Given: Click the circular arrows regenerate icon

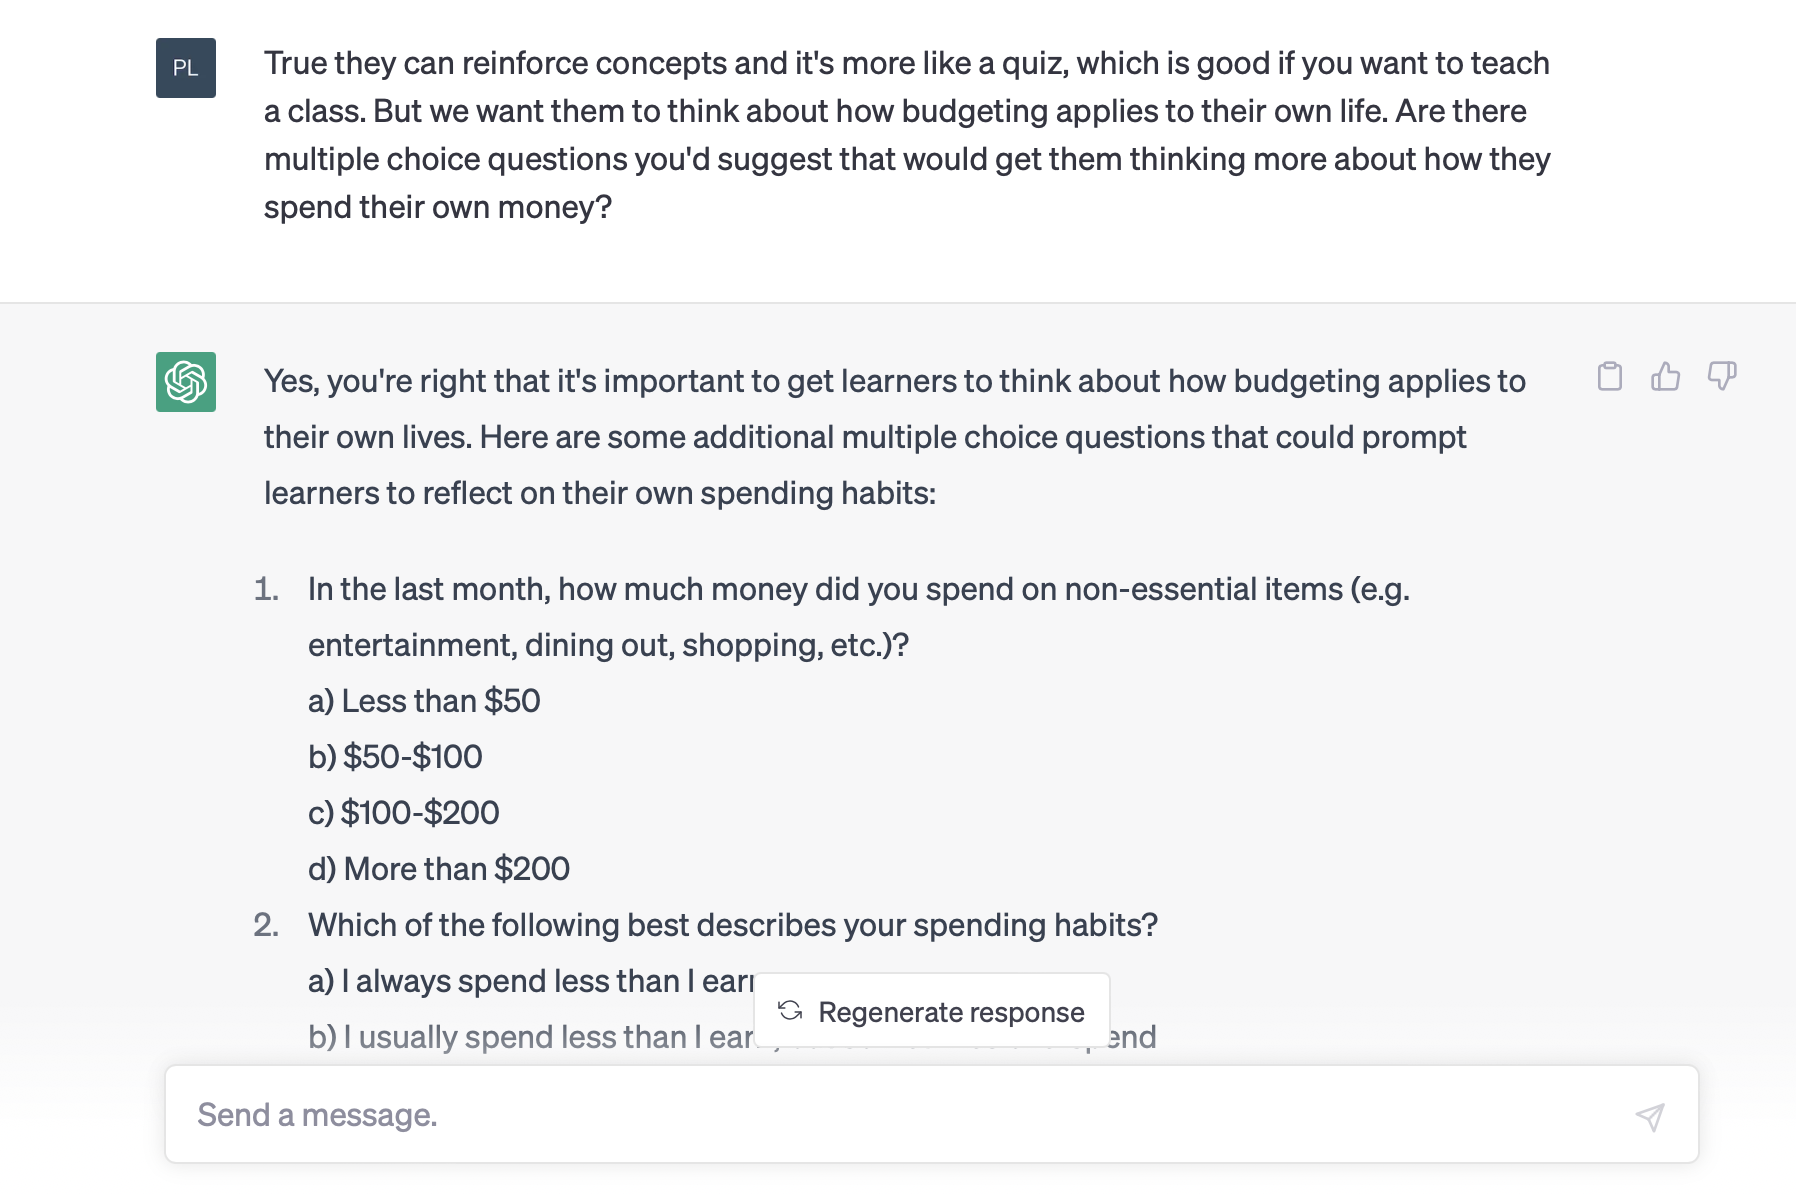Looking at the screenshot, I should (x=790, y=1011).
